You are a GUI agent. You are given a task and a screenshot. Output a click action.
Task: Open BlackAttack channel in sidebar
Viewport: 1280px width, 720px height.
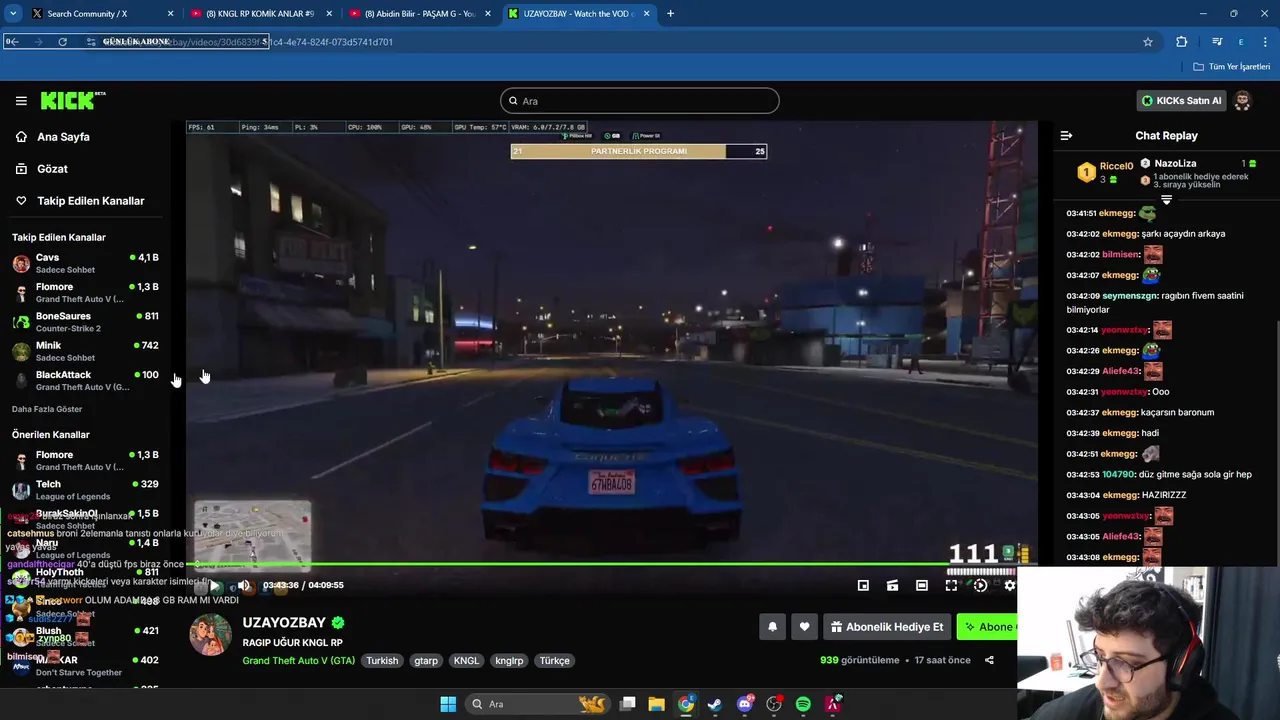(x=85, y=380)
